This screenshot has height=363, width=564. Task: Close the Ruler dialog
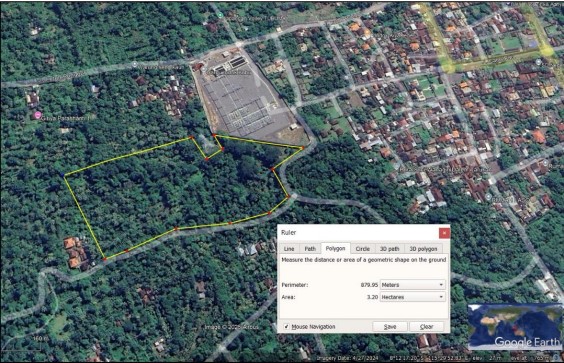coord(444,233)
